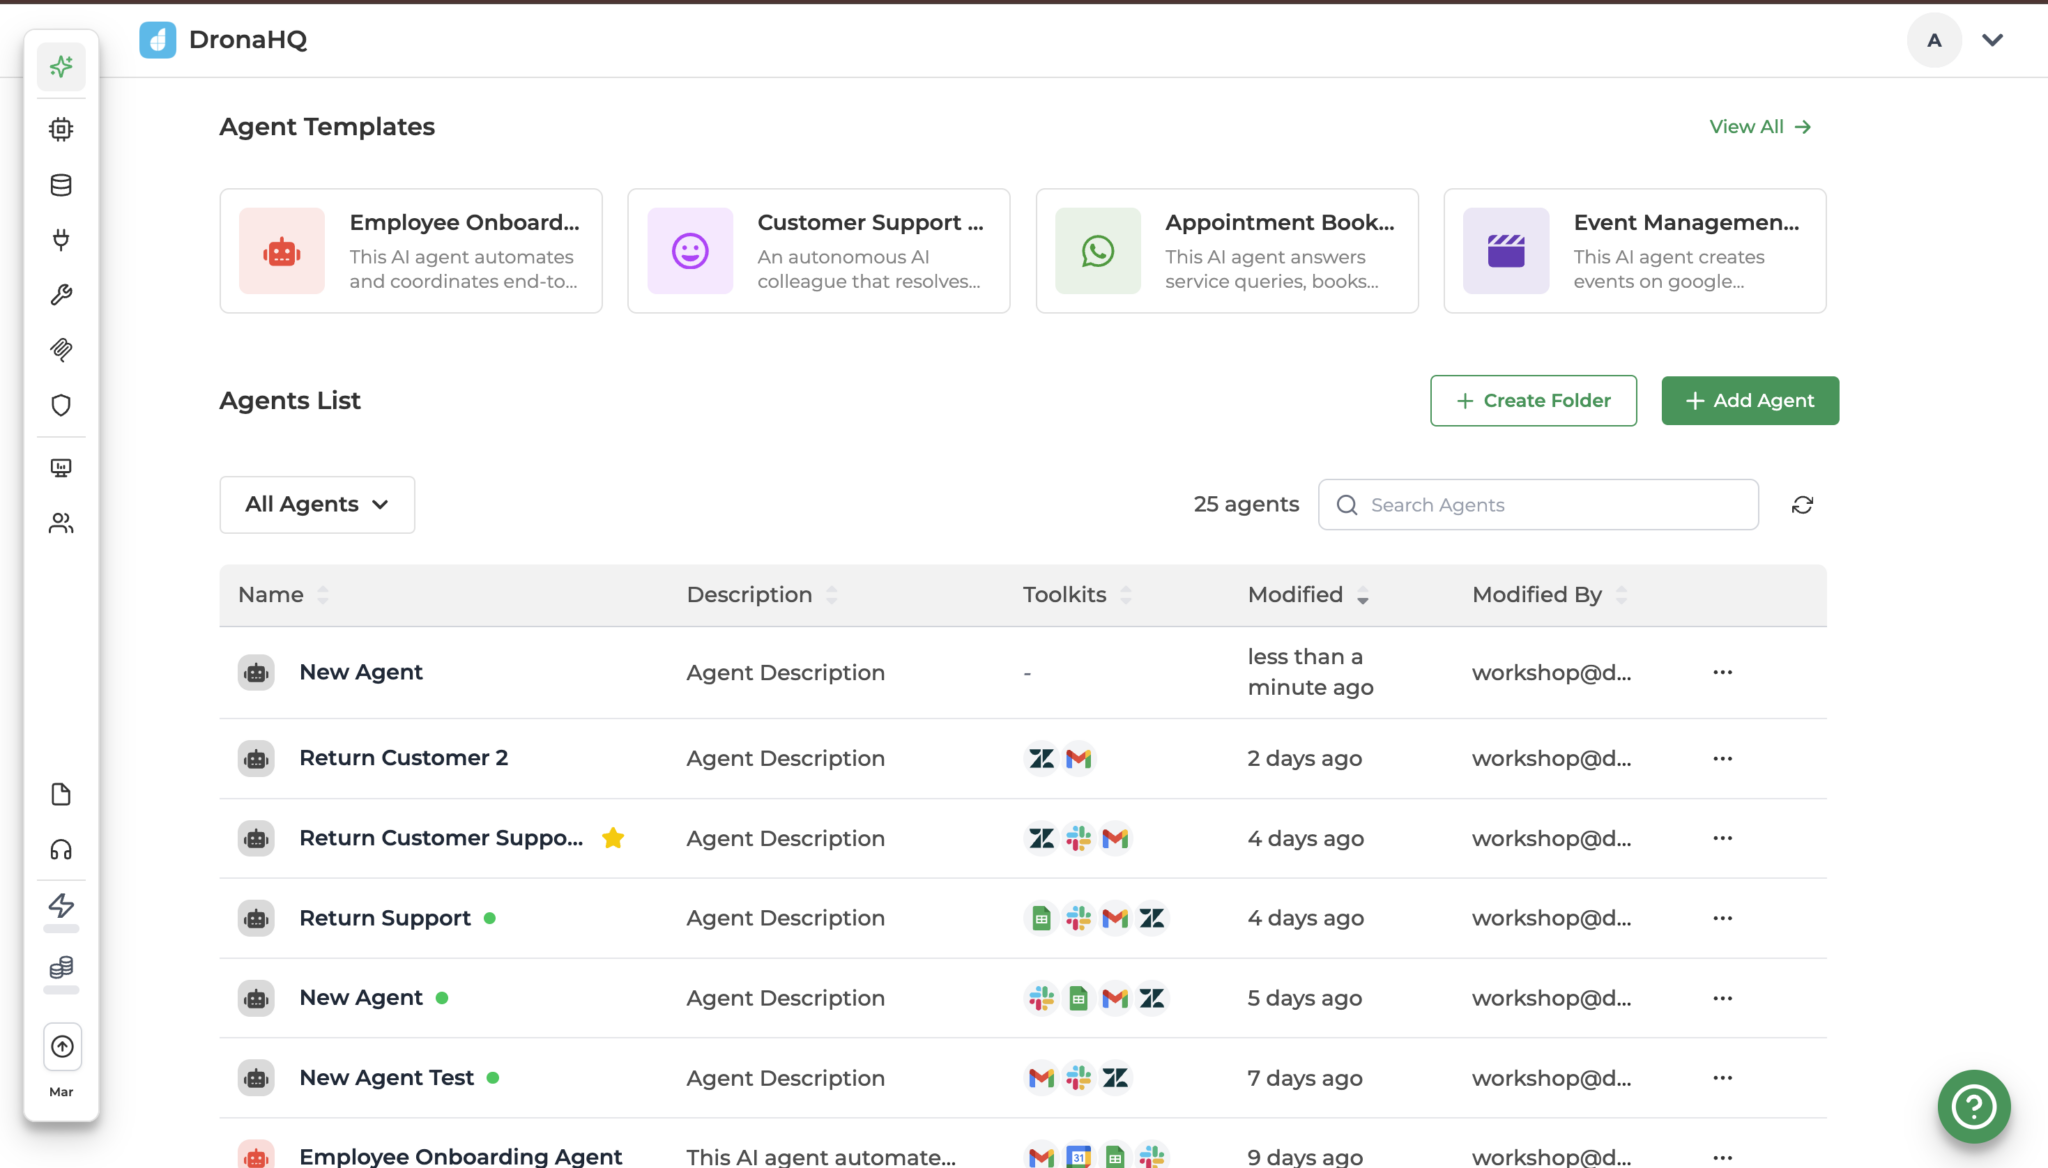Click the coins credits icon in the sidebar

point(61,967)
